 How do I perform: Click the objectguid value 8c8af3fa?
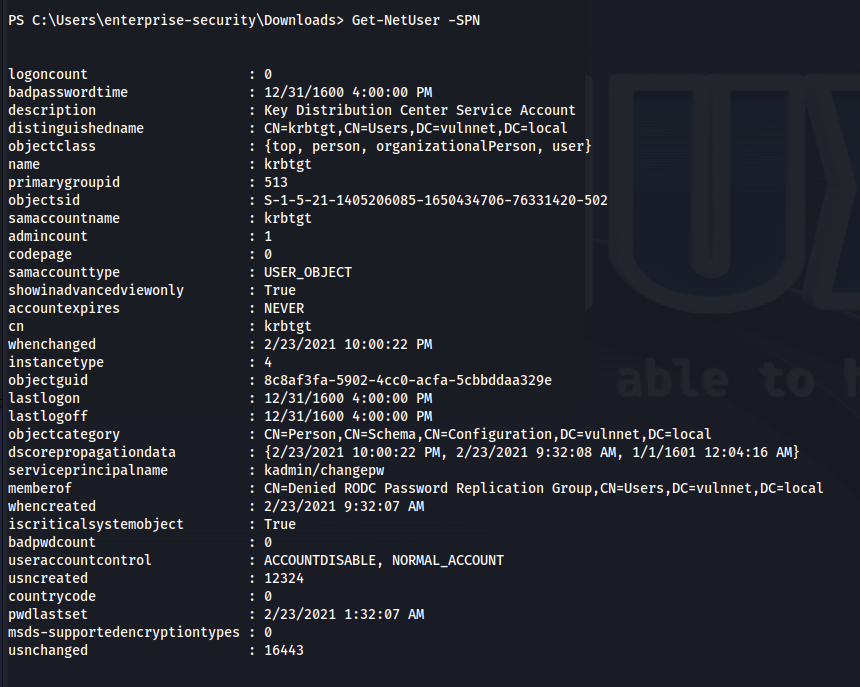coord(408,380)
